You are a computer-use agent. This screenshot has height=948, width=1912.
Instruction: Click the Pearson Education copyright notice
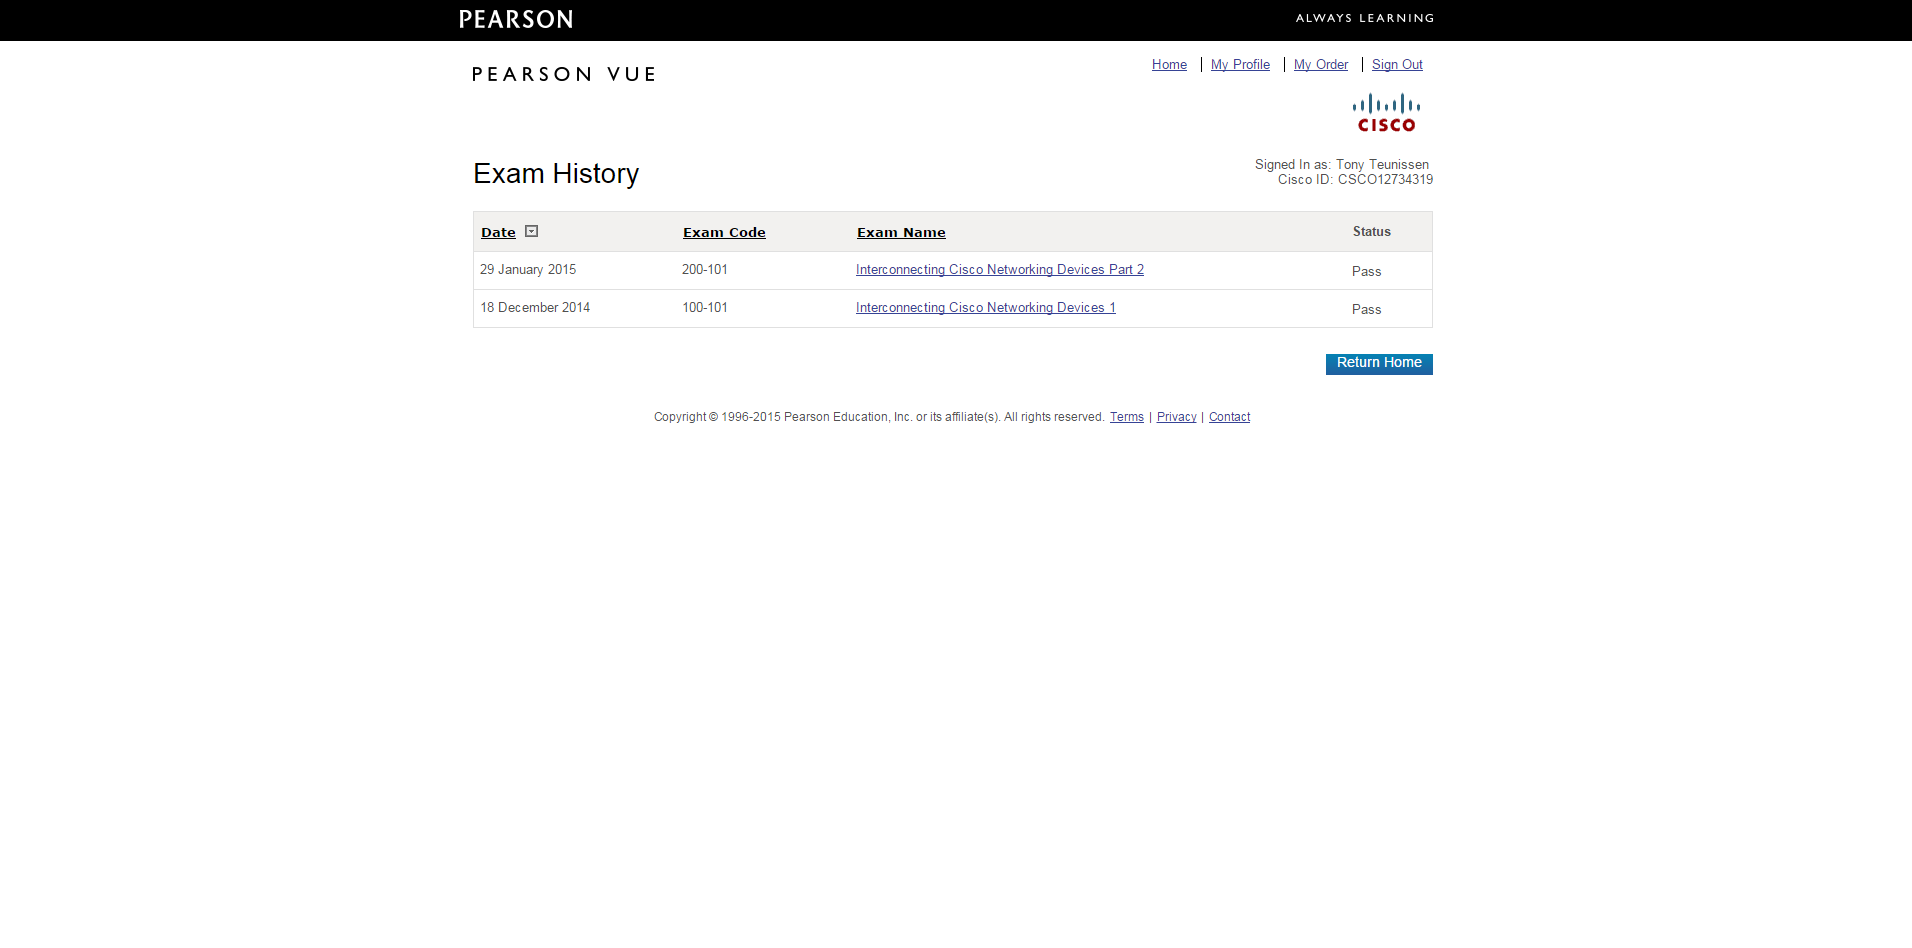[879, 417]
